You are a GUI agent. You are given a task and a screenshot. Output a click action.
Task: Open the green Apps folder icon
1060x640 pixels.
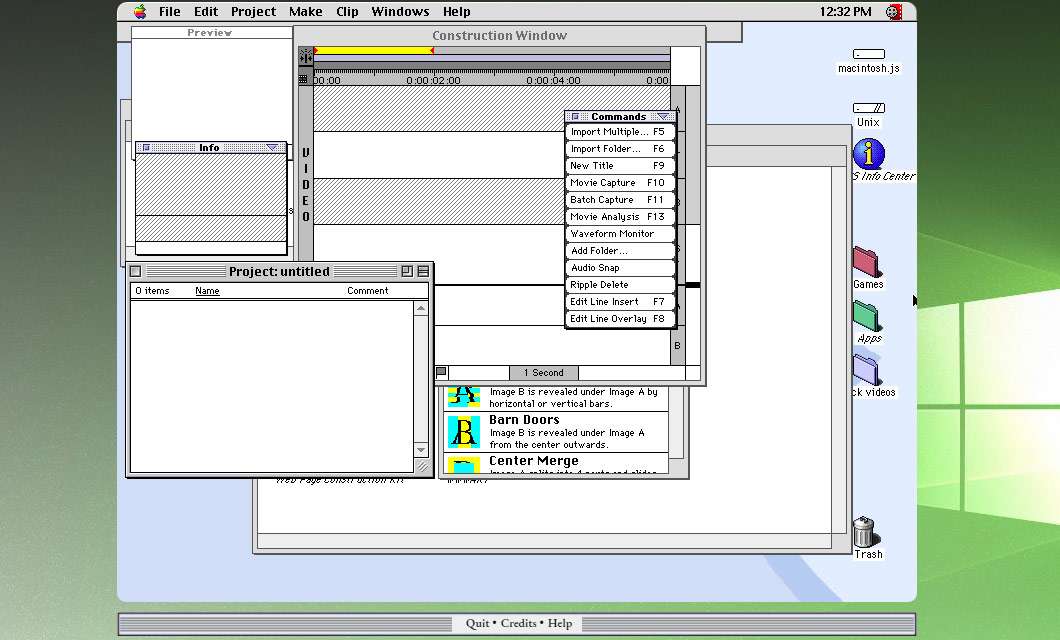pos(867,316)
